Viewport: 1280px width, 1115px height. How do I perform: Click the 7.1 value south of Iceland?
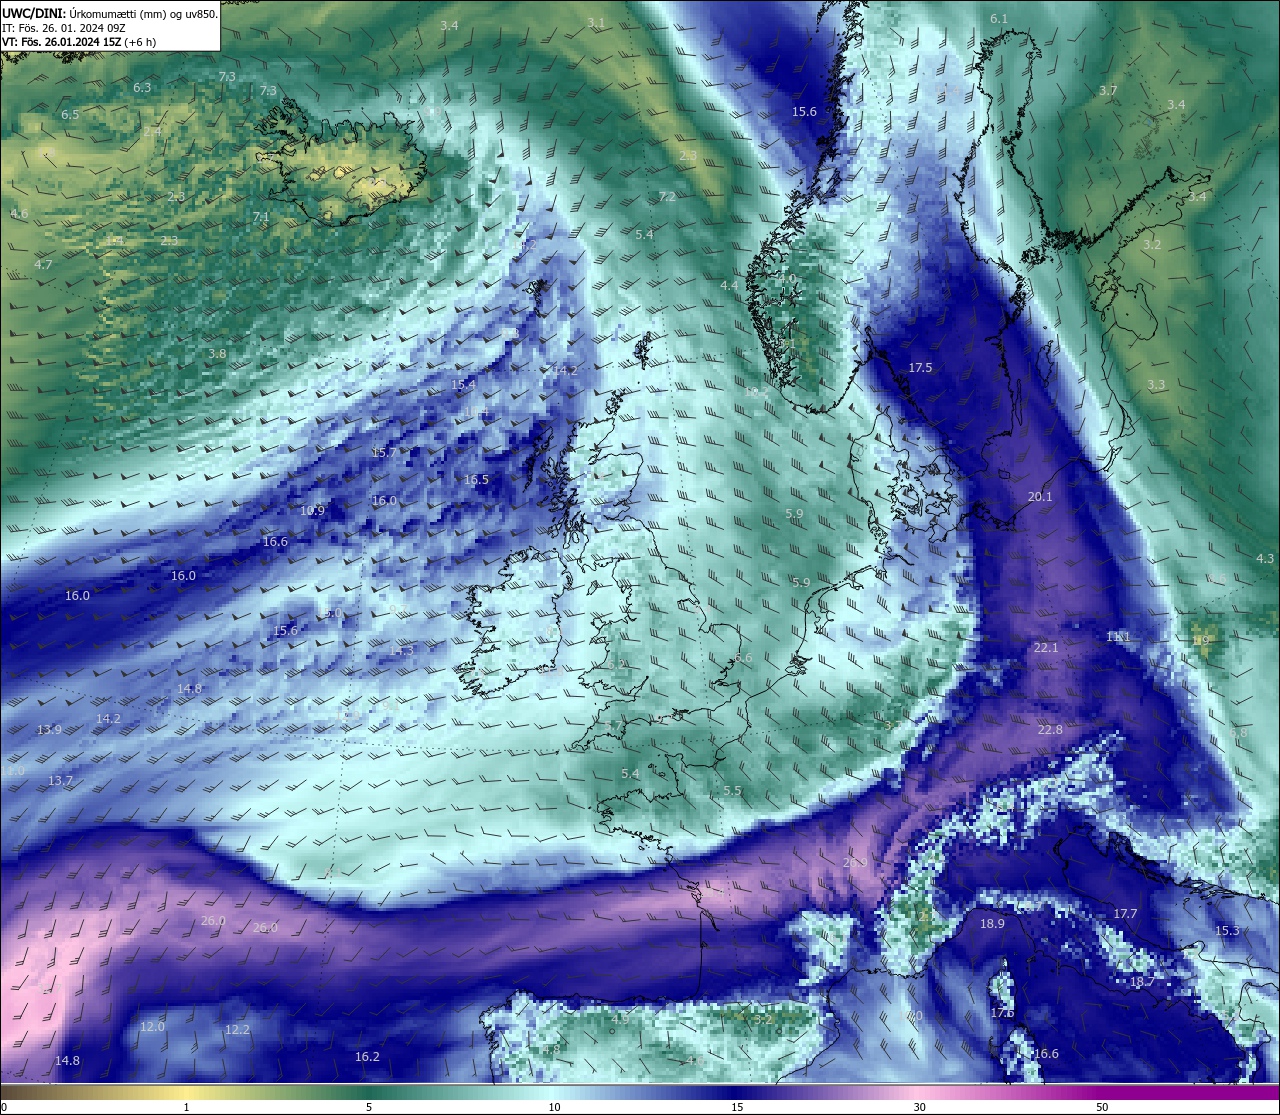coord(261,217)
